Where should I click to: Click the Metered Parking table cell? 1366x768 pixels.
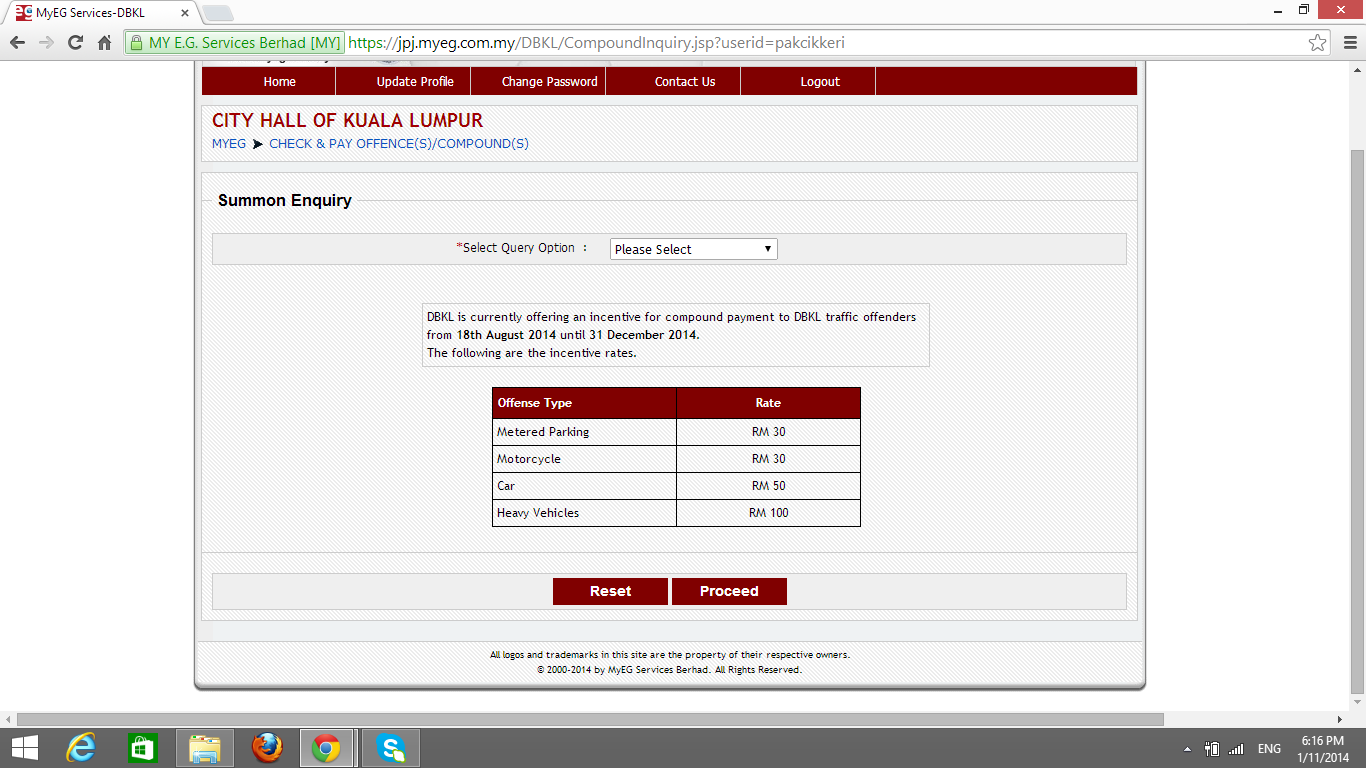(x=584, y=432)
